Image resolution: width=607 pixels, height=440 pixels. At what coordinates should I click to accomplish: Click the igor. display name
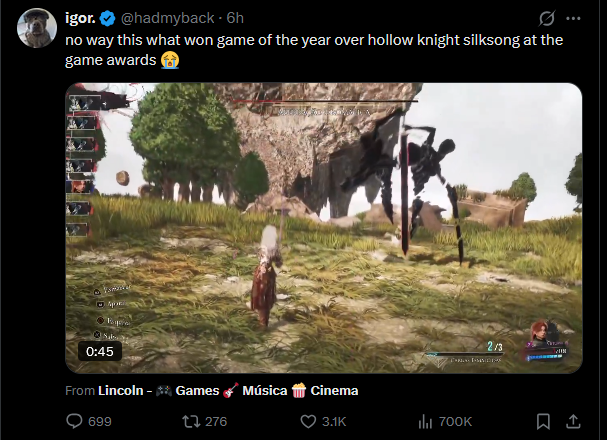(81, 18)
